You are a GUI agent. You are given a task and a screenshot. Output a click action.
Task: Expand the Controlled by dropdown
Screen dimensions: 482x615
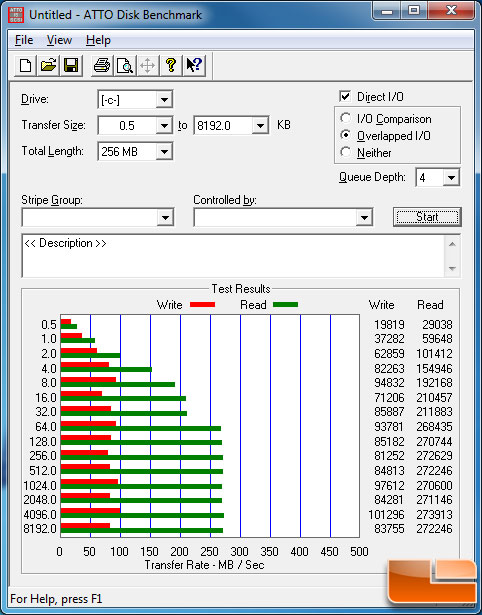coord(364,218)
